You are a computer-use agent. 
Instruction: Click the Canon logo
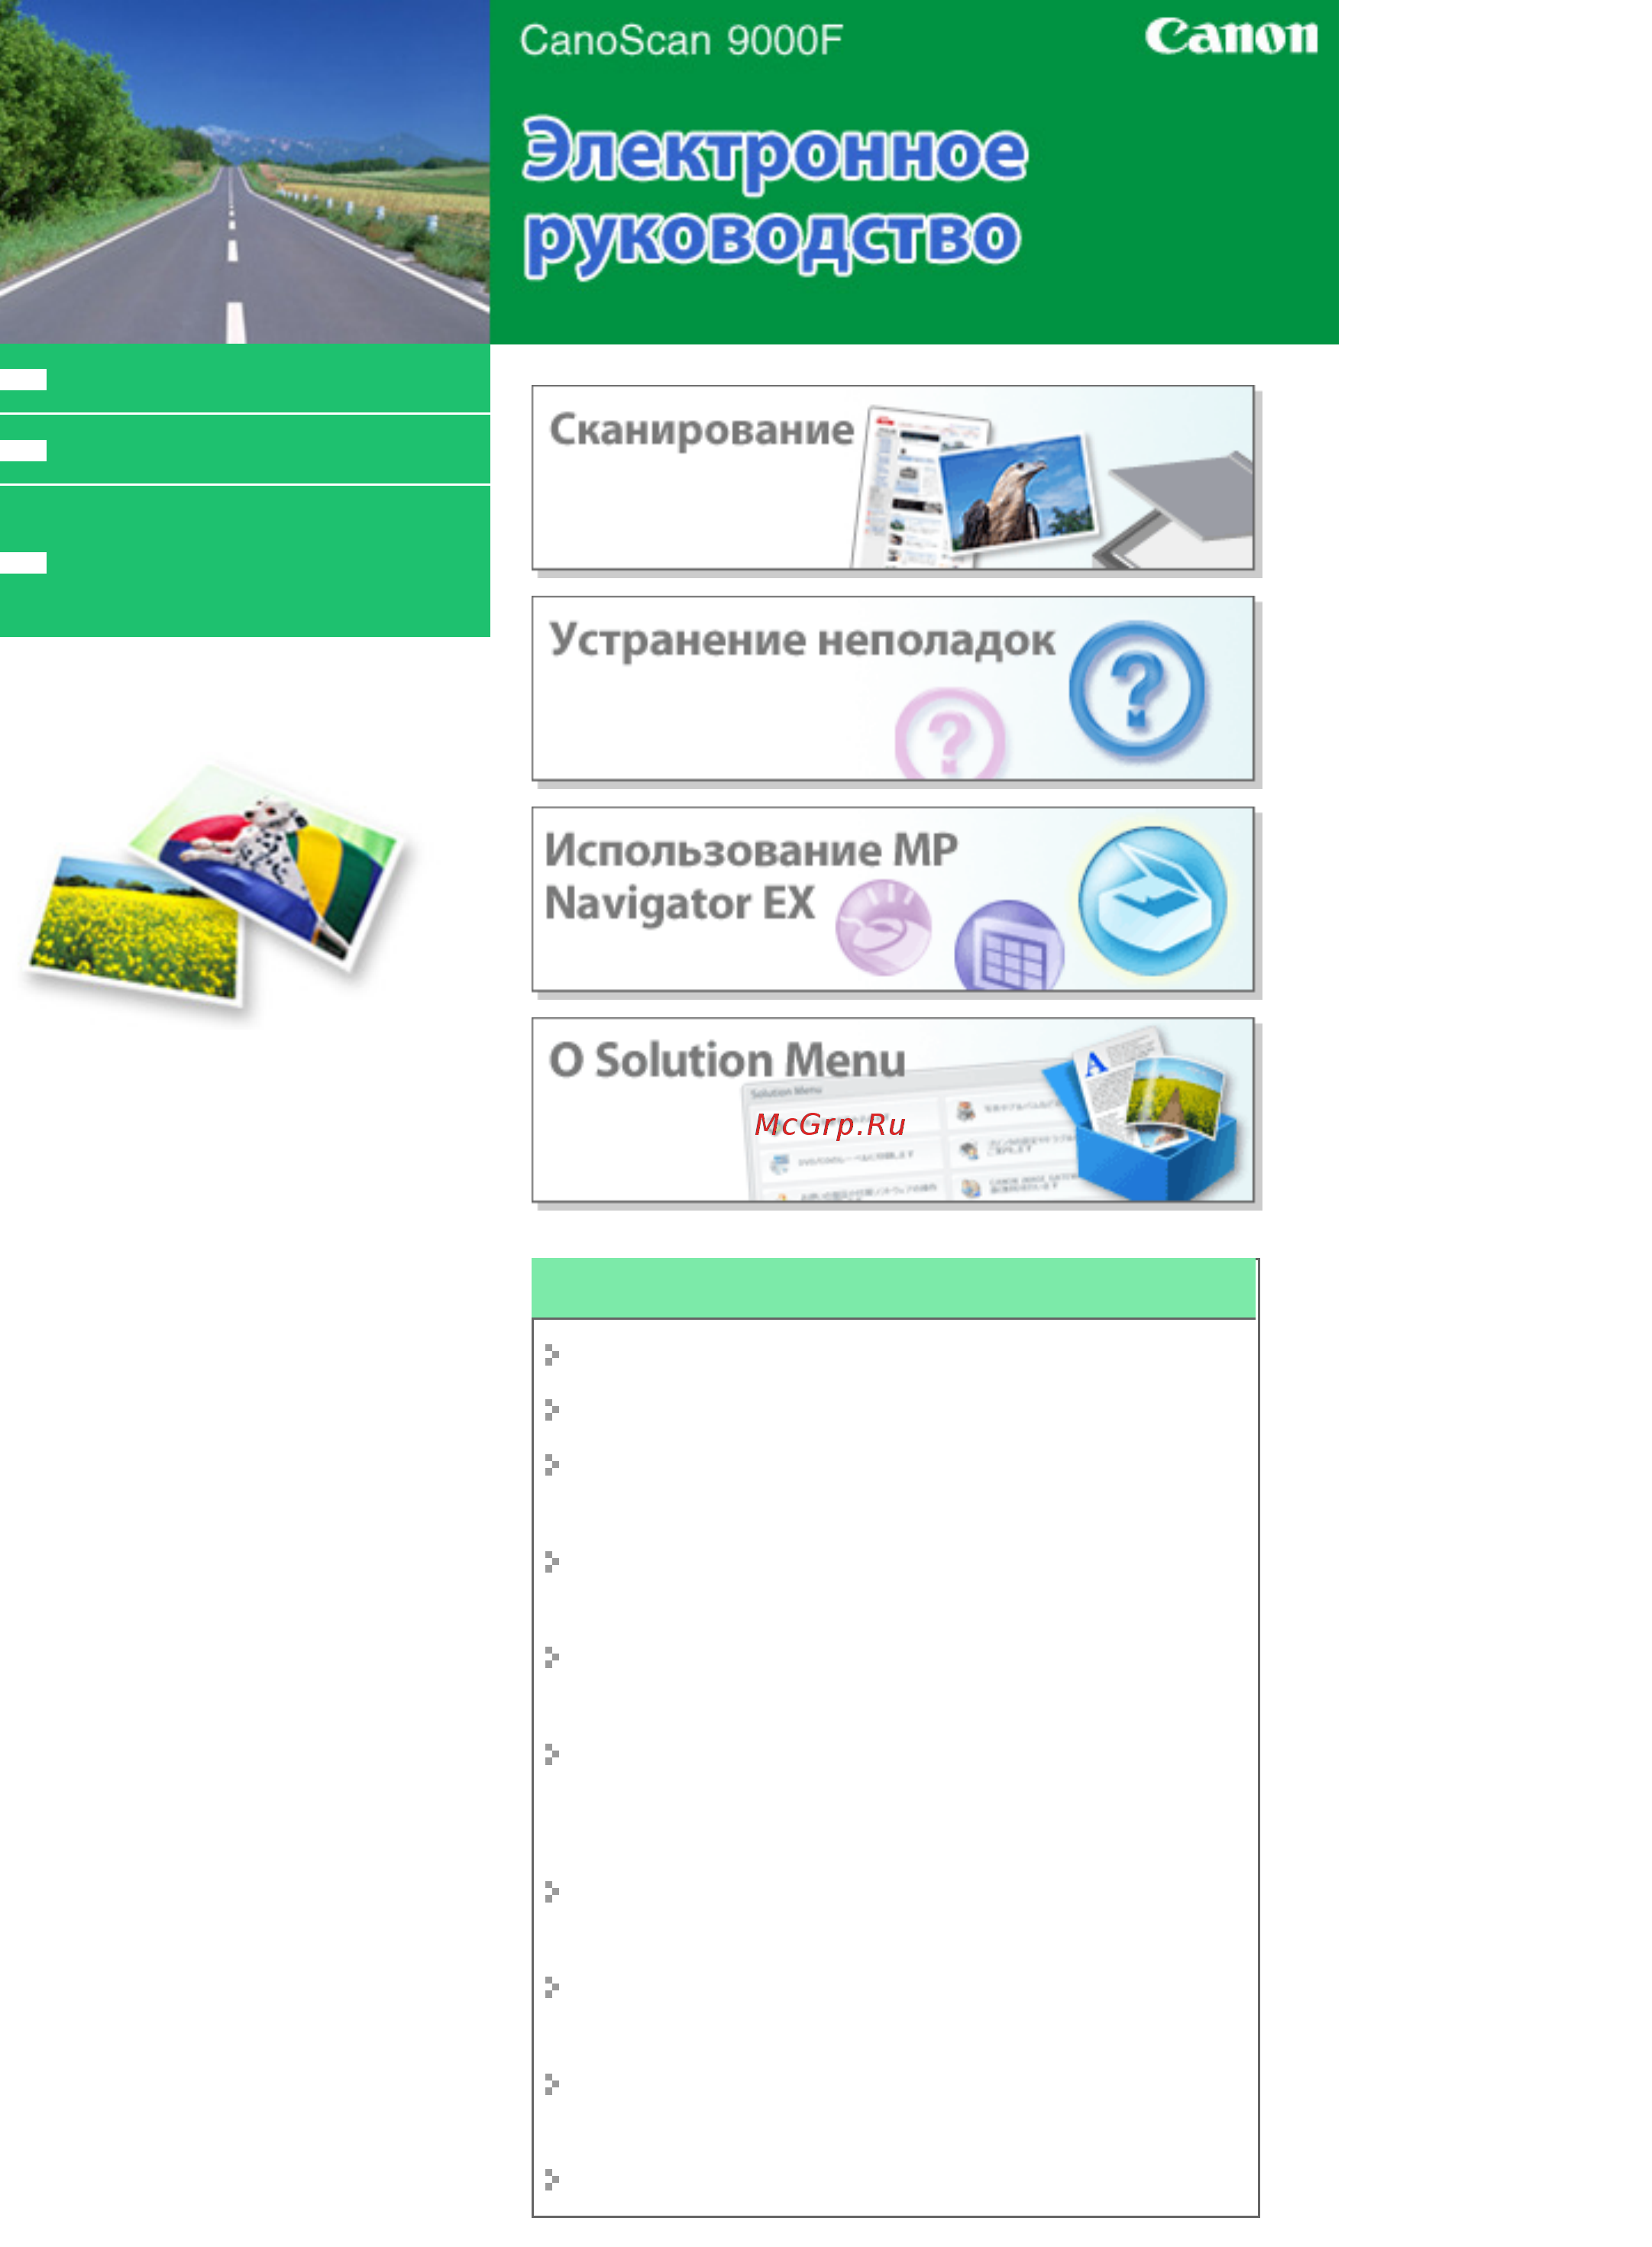click(x=1231, y=37)
